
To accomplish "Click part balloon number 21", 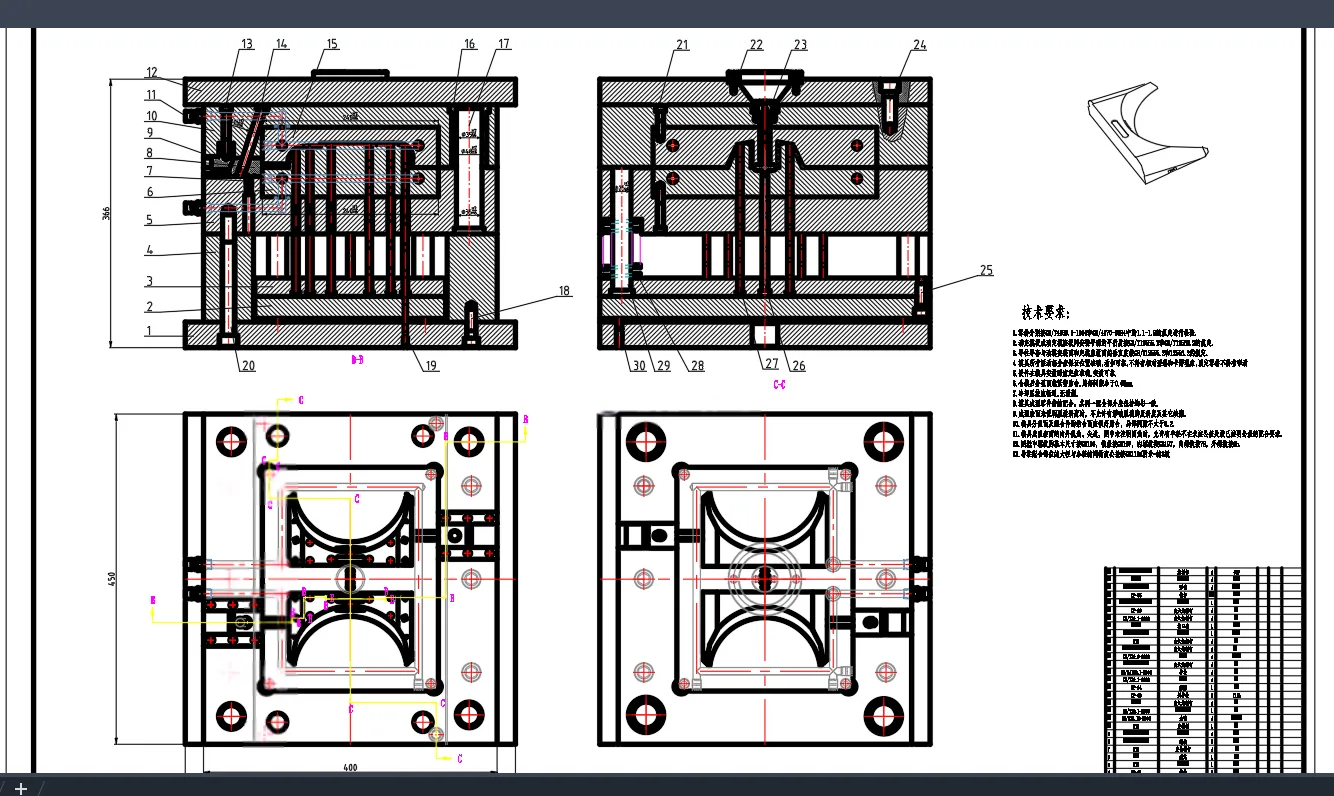I will [x=682, y=45].
